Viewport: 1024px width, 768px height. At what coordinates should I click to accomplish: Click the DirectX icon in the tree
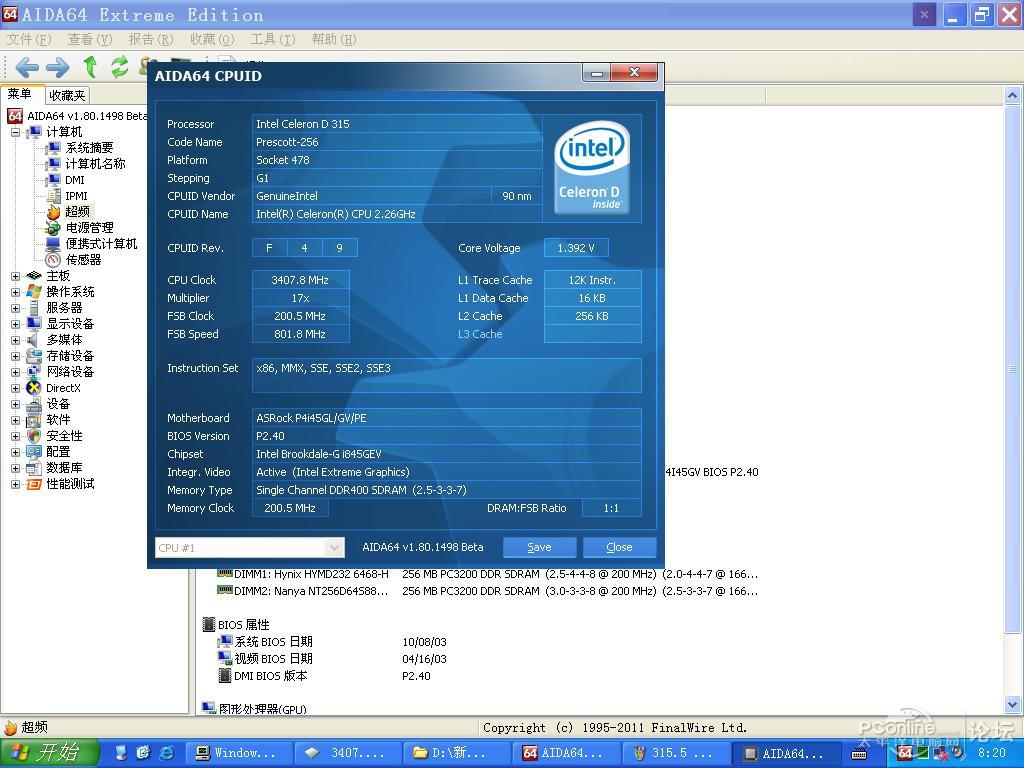34,388
